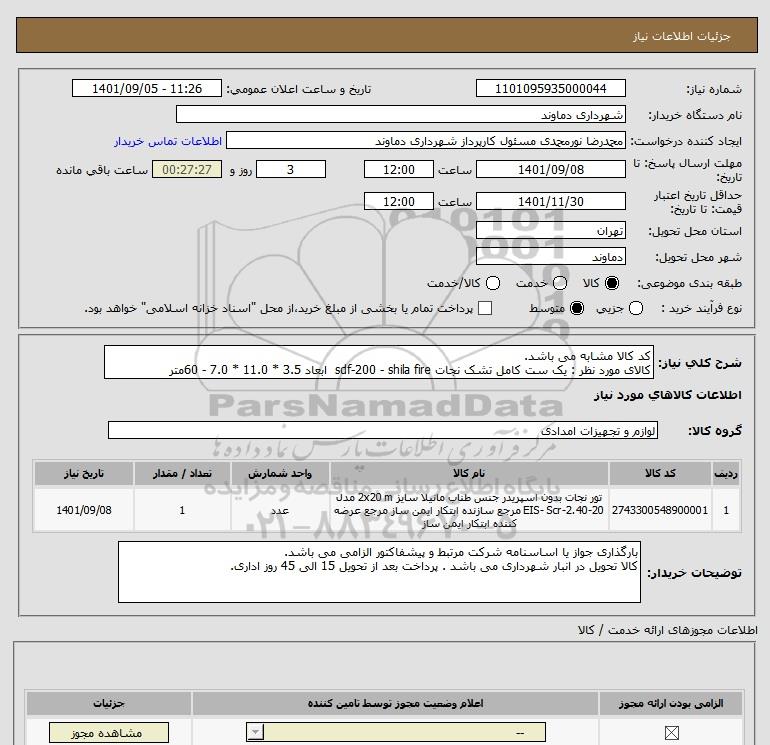Select the کالا/خدمت radio button
The image size is (770, 745).
pyautogui.click(x=493, y=283)
